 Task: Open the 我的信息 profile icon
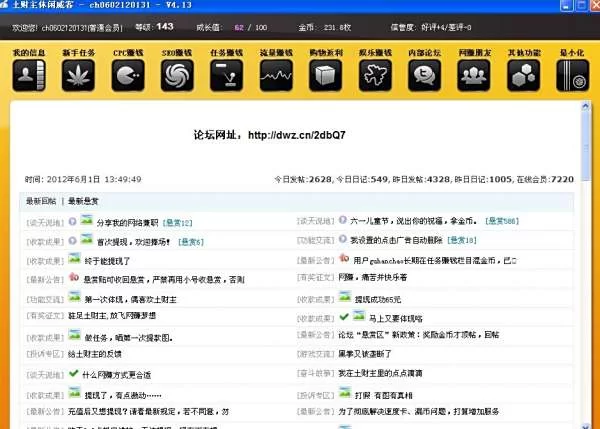27,73
